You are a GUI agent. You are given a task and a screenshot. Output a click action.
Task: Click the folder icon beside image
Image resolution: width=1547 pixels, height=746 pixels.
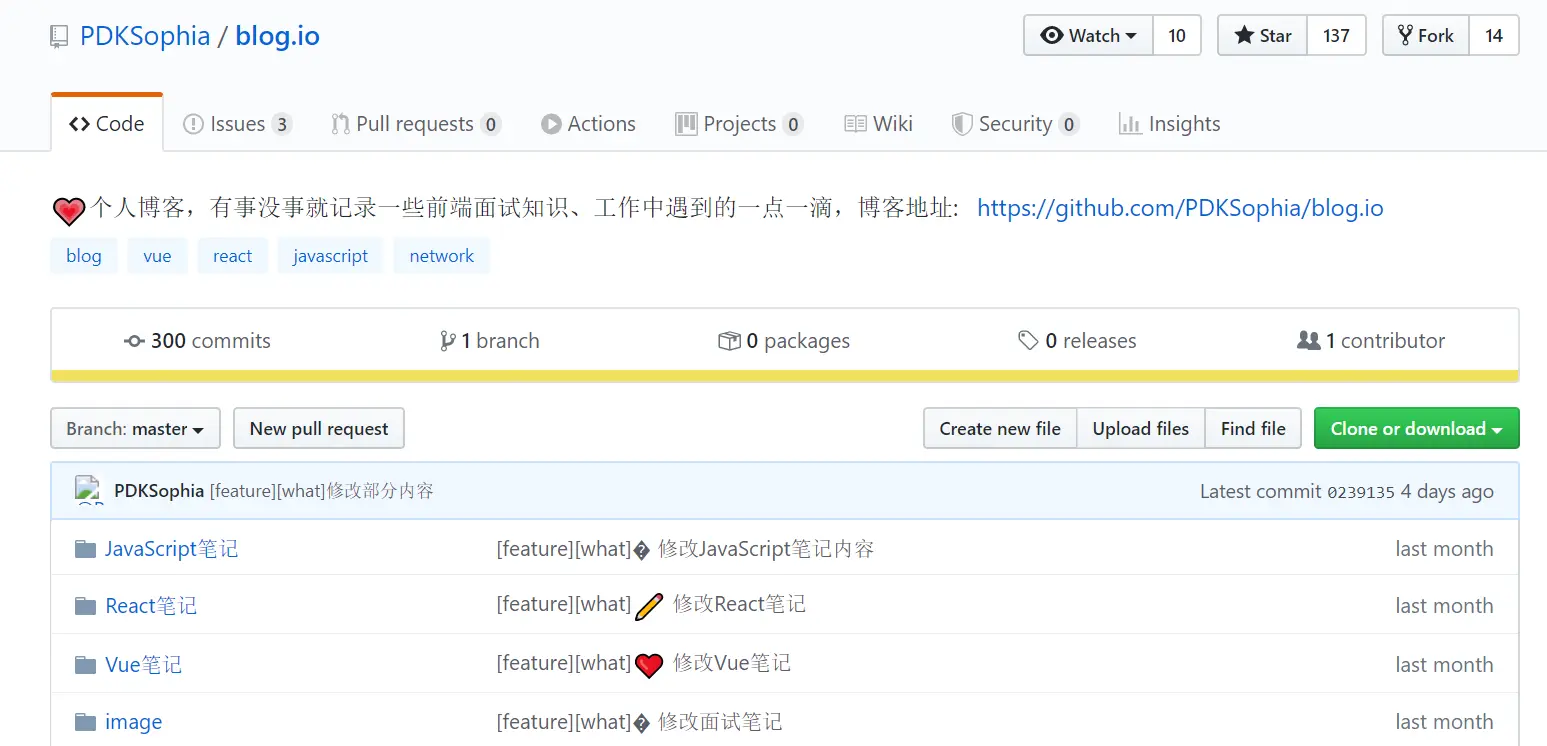pyautogui.click(x=85, y=722)
